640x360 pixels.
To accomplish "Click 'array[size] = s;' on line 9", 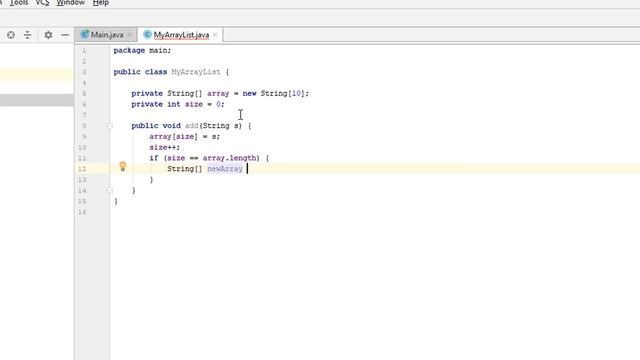I will 184,137.
